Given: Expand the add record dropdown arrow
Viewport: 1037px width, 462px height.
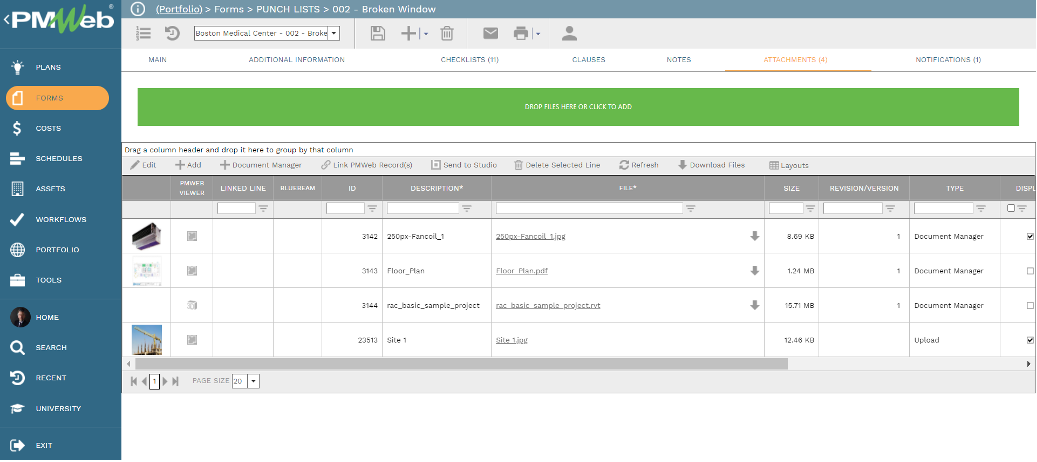Looking at the screenshot, I should pos(425,34).
